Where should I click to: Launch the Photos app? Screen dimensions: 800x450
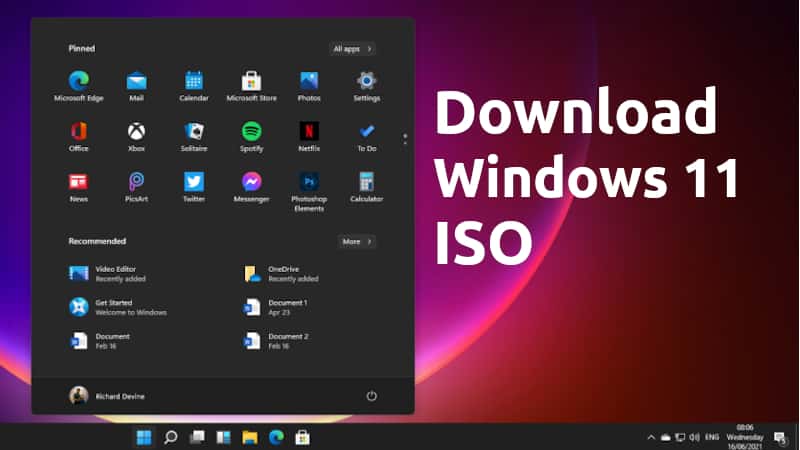pos(309,86)
